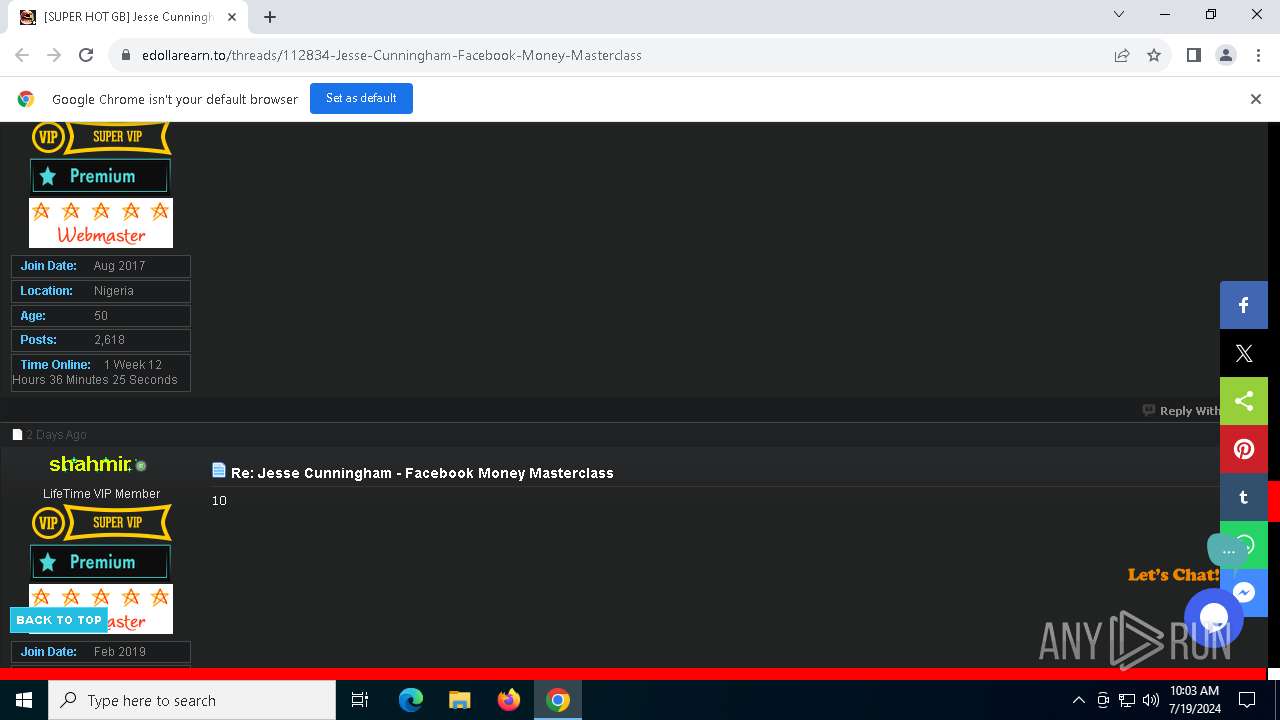Image resolution: width=1280 pixels, height=720 pixels.
Task: Open new browser tab
Action: (x=270, y=17)
